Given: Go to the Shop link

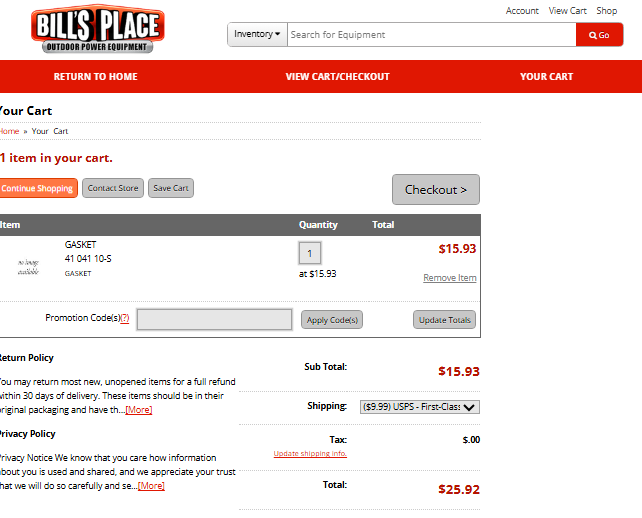Looking at the screenshot, I should pos(606,11).
